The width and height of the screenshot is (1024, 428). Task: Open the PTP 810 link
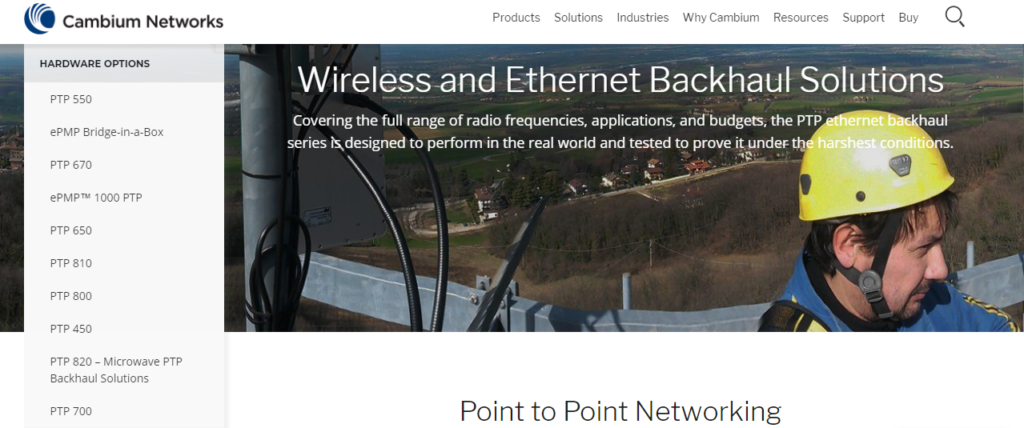tap(71, 263)
